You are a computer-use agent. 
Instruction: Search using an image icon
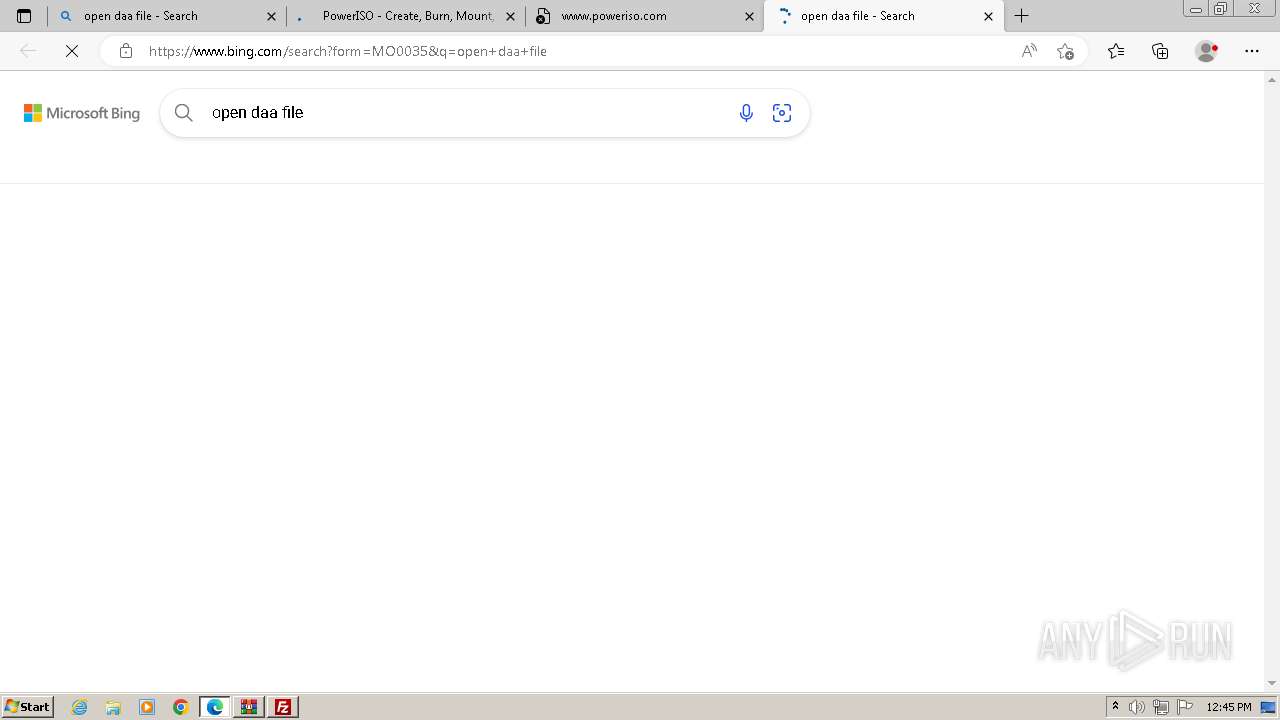(782, 113)
